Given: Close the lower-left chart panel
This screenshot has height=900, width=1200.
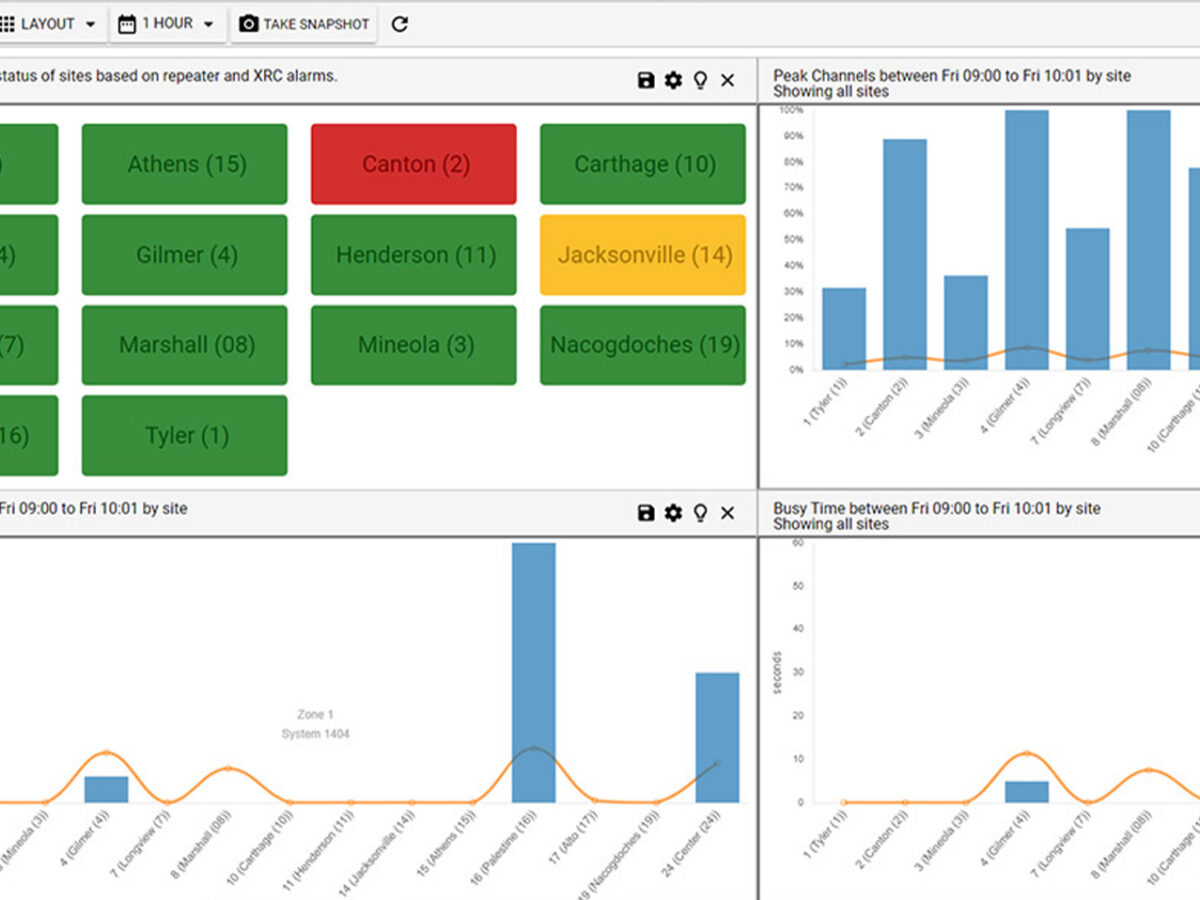Looking at the screenshot, I should pos(727,513).
